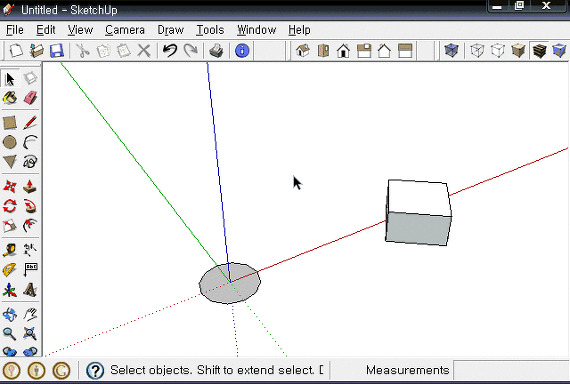The width and height of the screenshot is (570, 384).
Task: Switch to Right view icon
Action: click(x=364, y=51)
